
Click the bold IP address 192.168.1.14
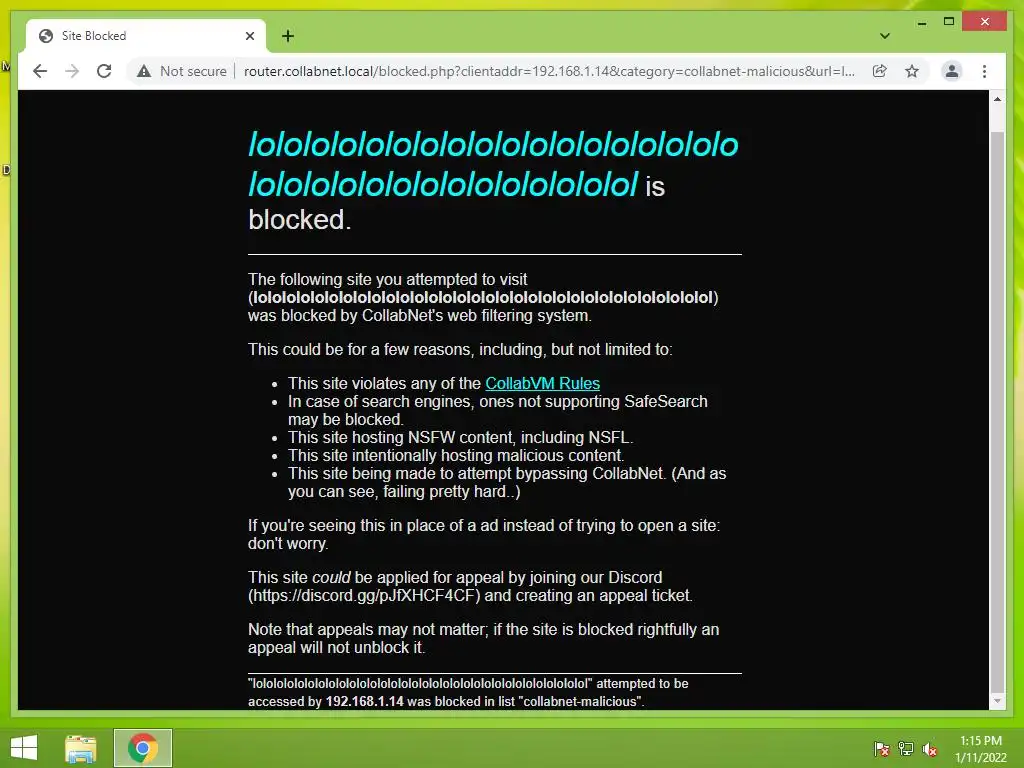coord(364,701)
